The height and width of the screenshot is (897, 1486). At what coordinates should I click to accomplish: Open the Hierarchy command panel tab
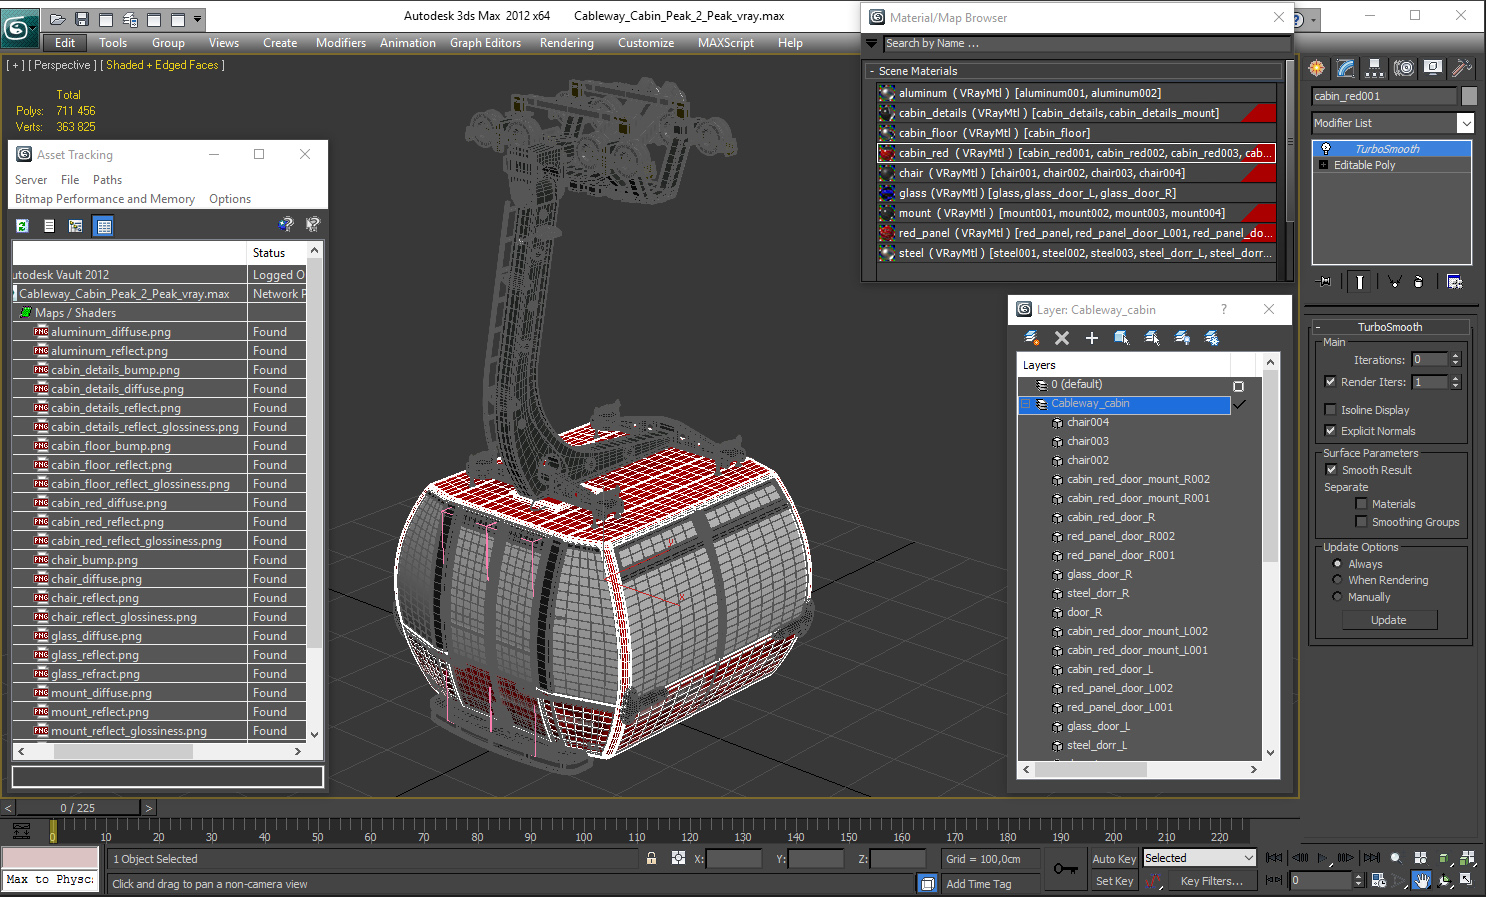click(x=1375, y=68)
